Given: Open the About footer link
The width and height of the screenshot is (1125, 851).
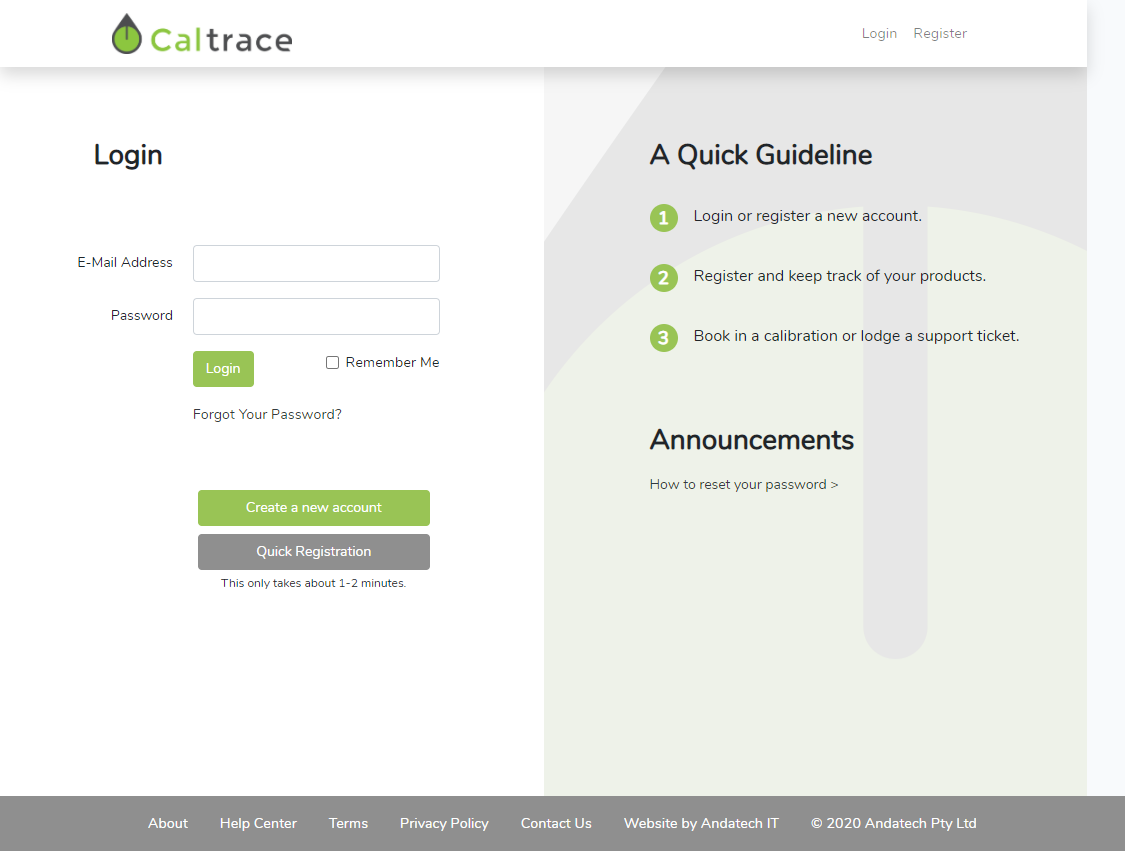Looking at the screenshot, I should click(168, 823).
